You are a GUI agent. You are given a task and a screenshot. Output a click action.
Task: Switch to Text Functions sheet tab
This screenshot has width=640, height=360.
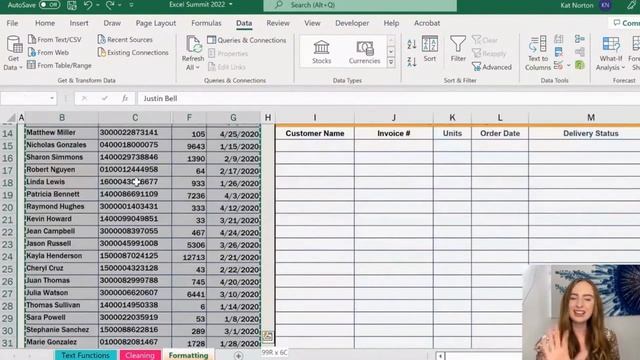point(86,355)
